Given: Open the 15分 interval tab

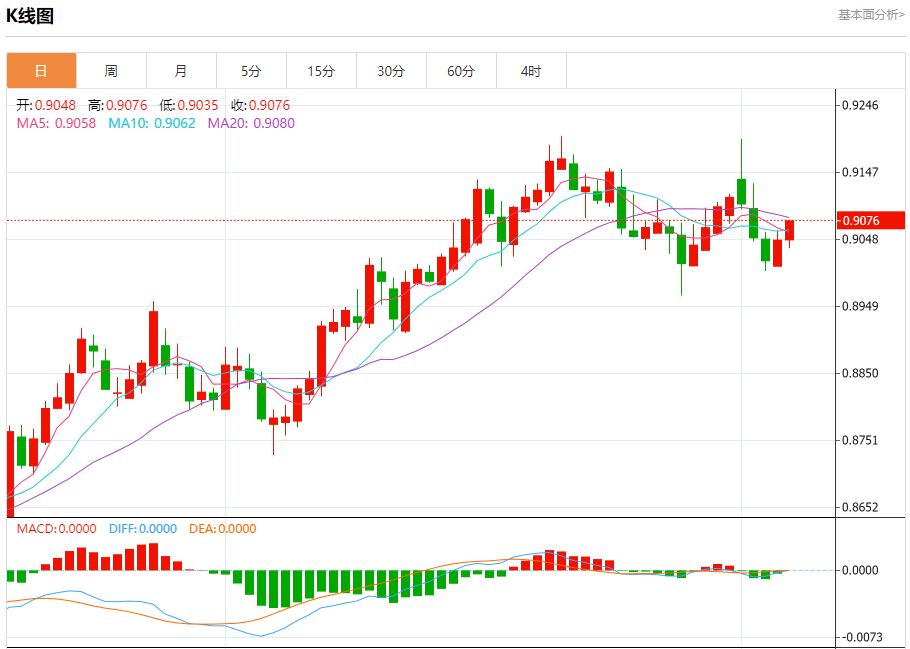Looking at the screenshot, I should click(322, 71).
